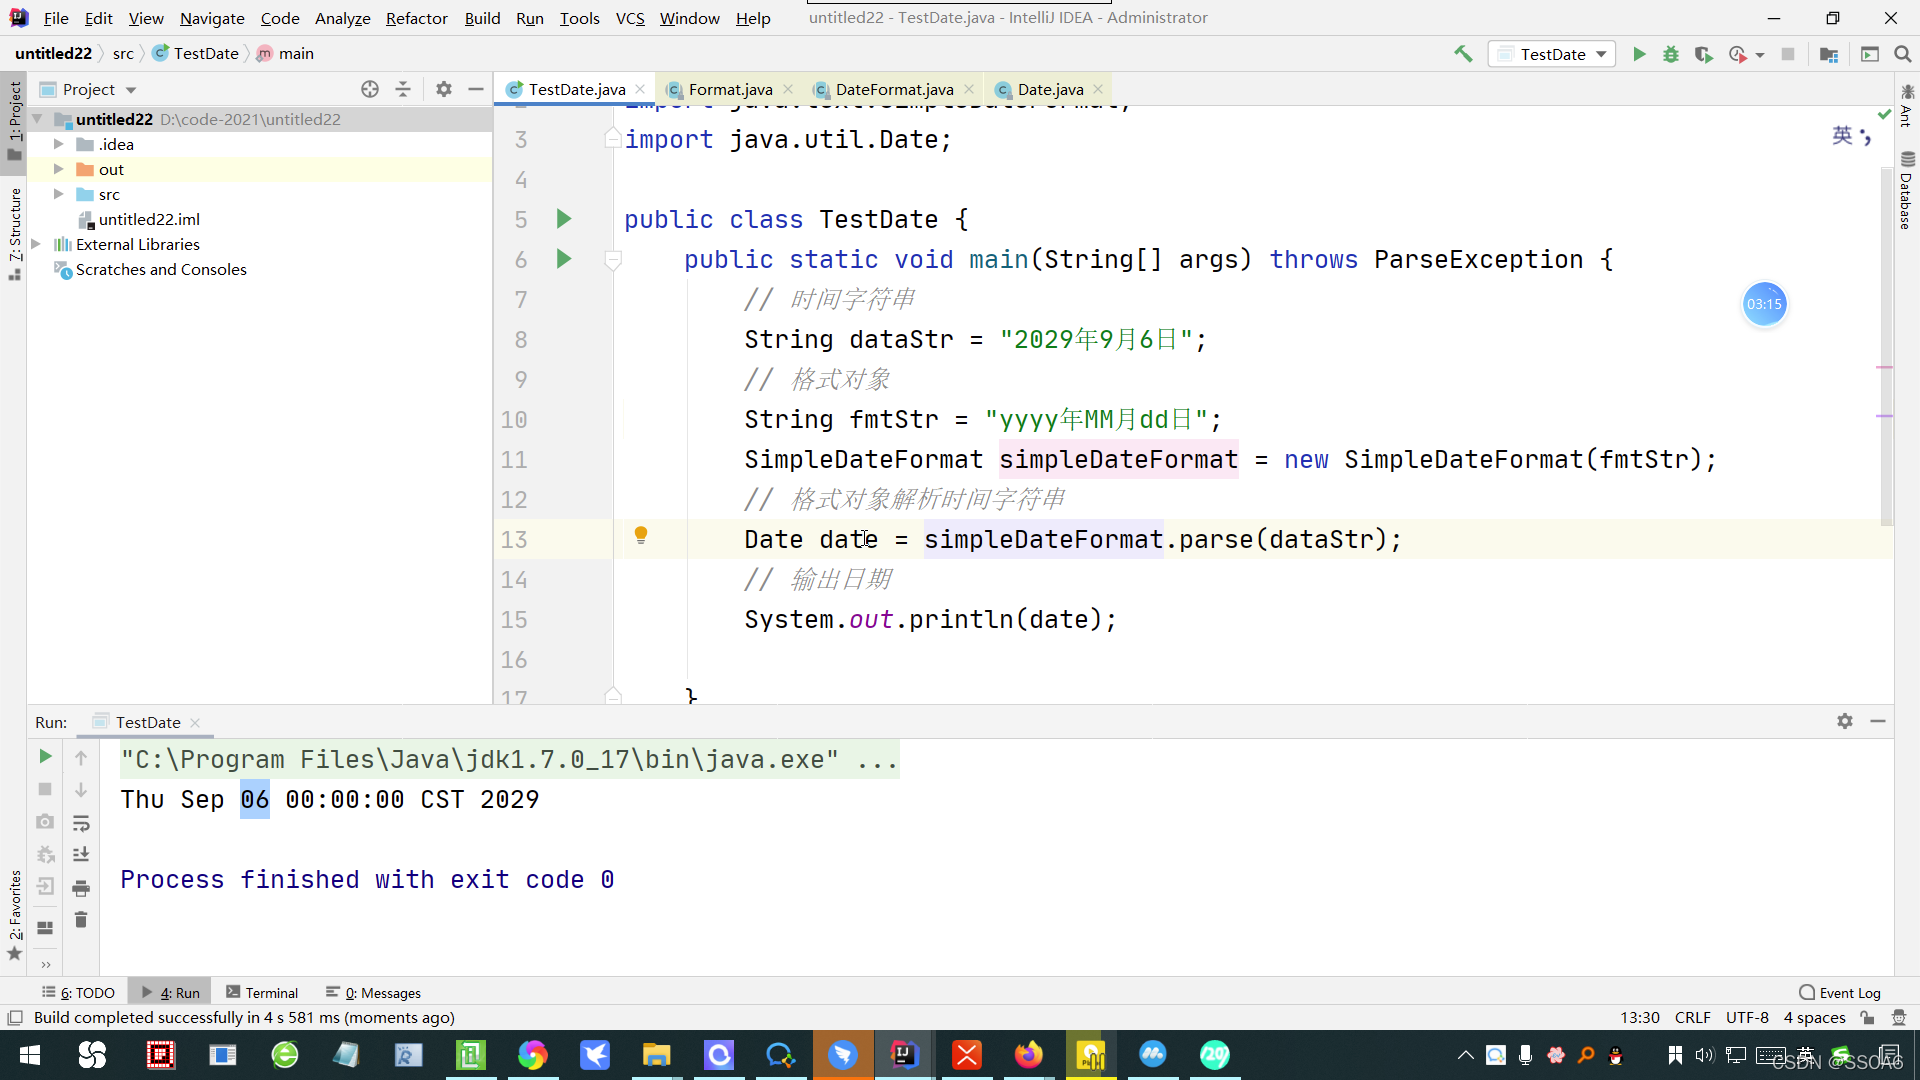
Task: Click the UTF-8 encoding in status bar
Action: [x=1747, y=1018]
